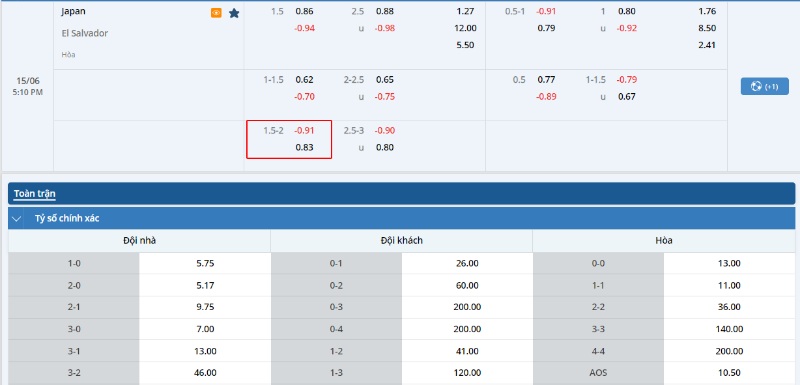Choose over 2.5 goals odds 0.88

385,11
